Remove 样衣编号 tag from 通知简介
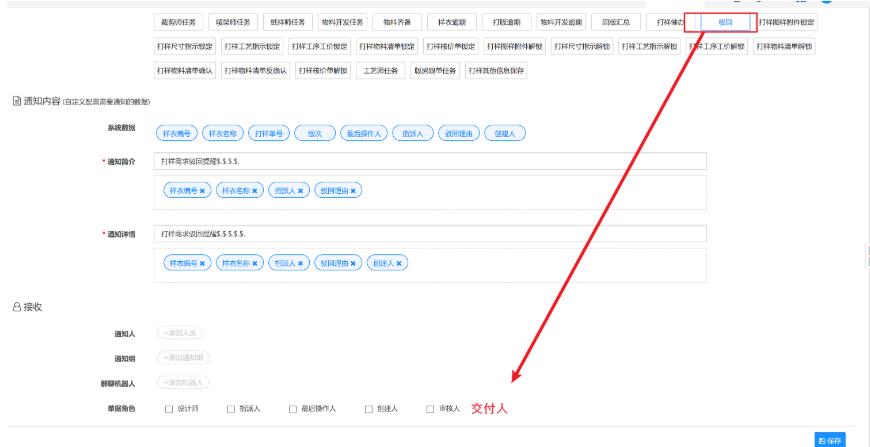 [x=202, y=190]
